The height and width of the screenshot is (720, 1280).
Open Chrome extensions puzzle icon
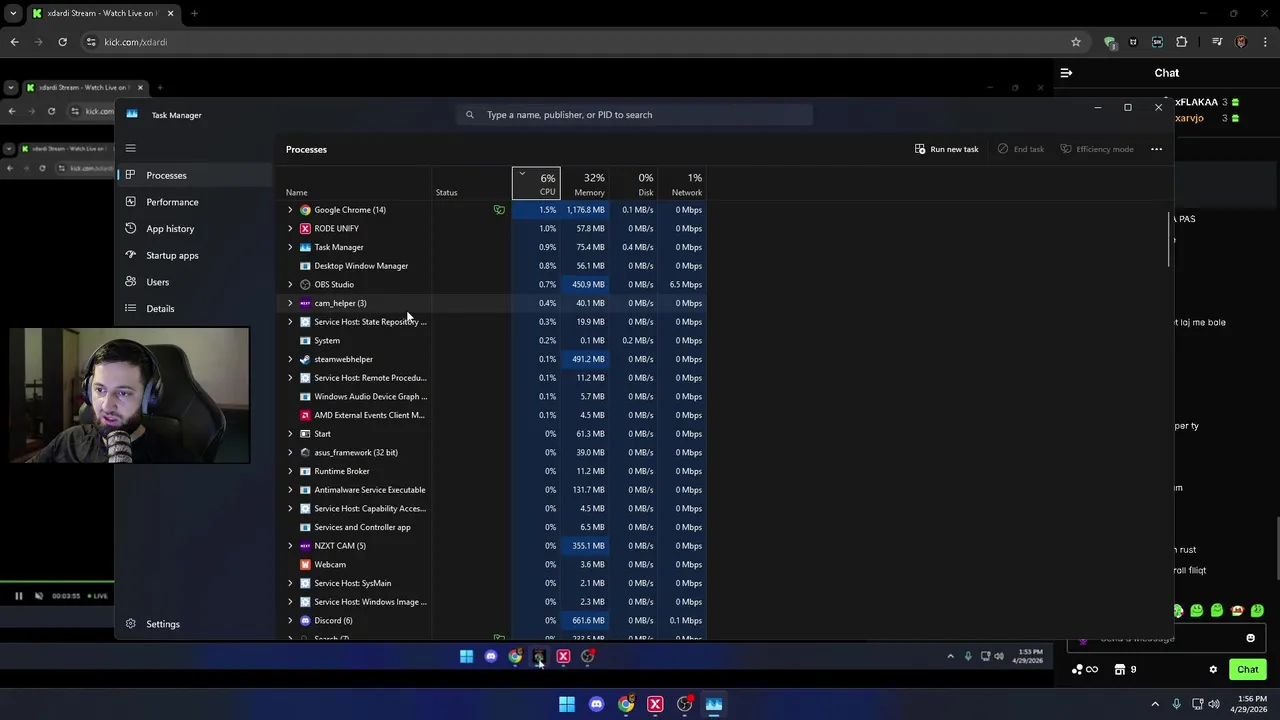point(1182,42)
